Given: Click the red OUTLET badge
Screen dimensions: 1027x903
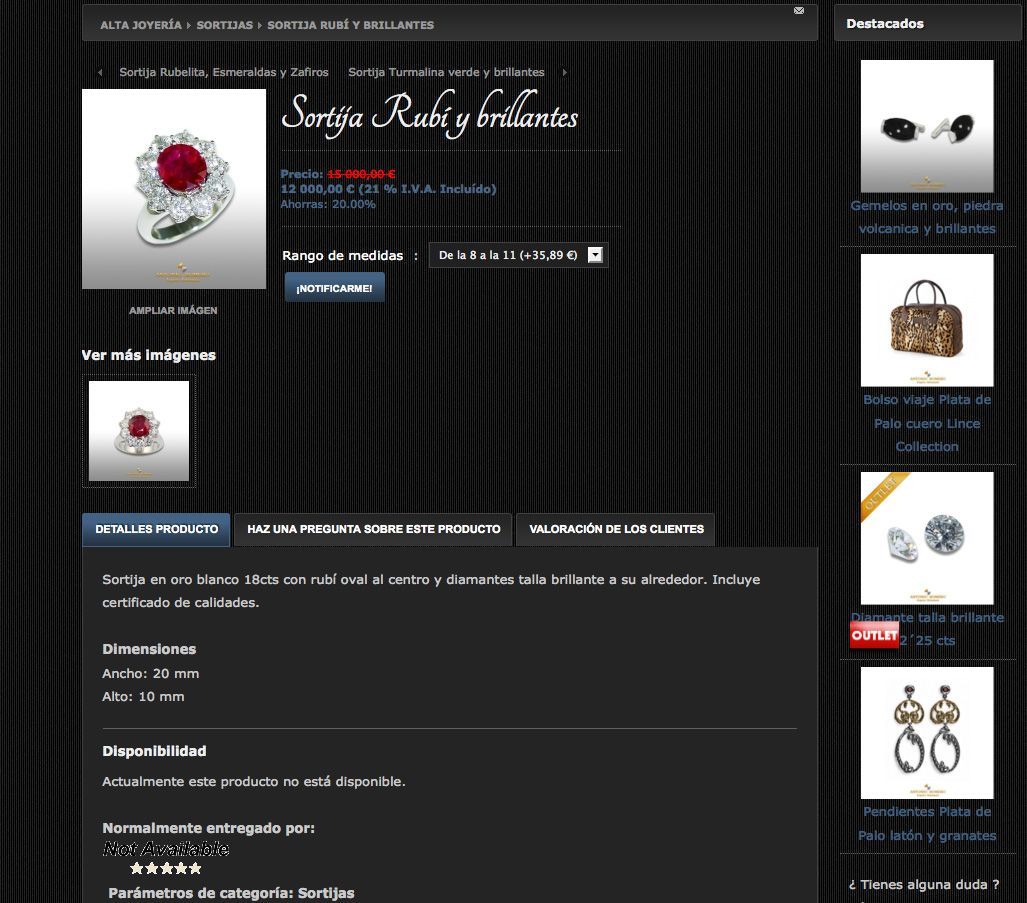Looking at the screenshot, I should [874, 635].
